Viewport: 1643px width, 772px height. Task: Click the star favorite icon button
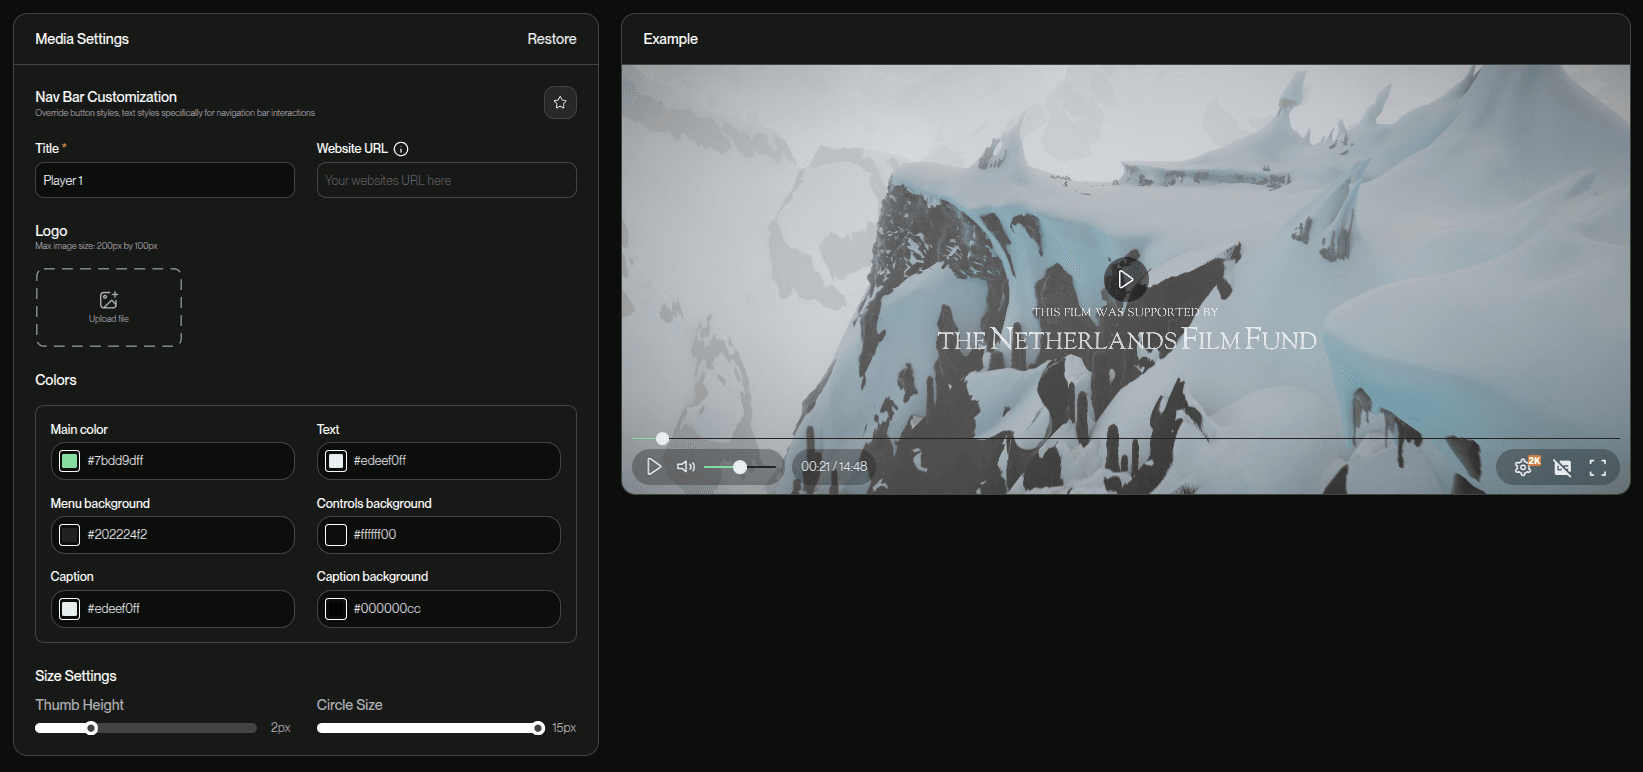pyautogui.click(x=560, y=103)
